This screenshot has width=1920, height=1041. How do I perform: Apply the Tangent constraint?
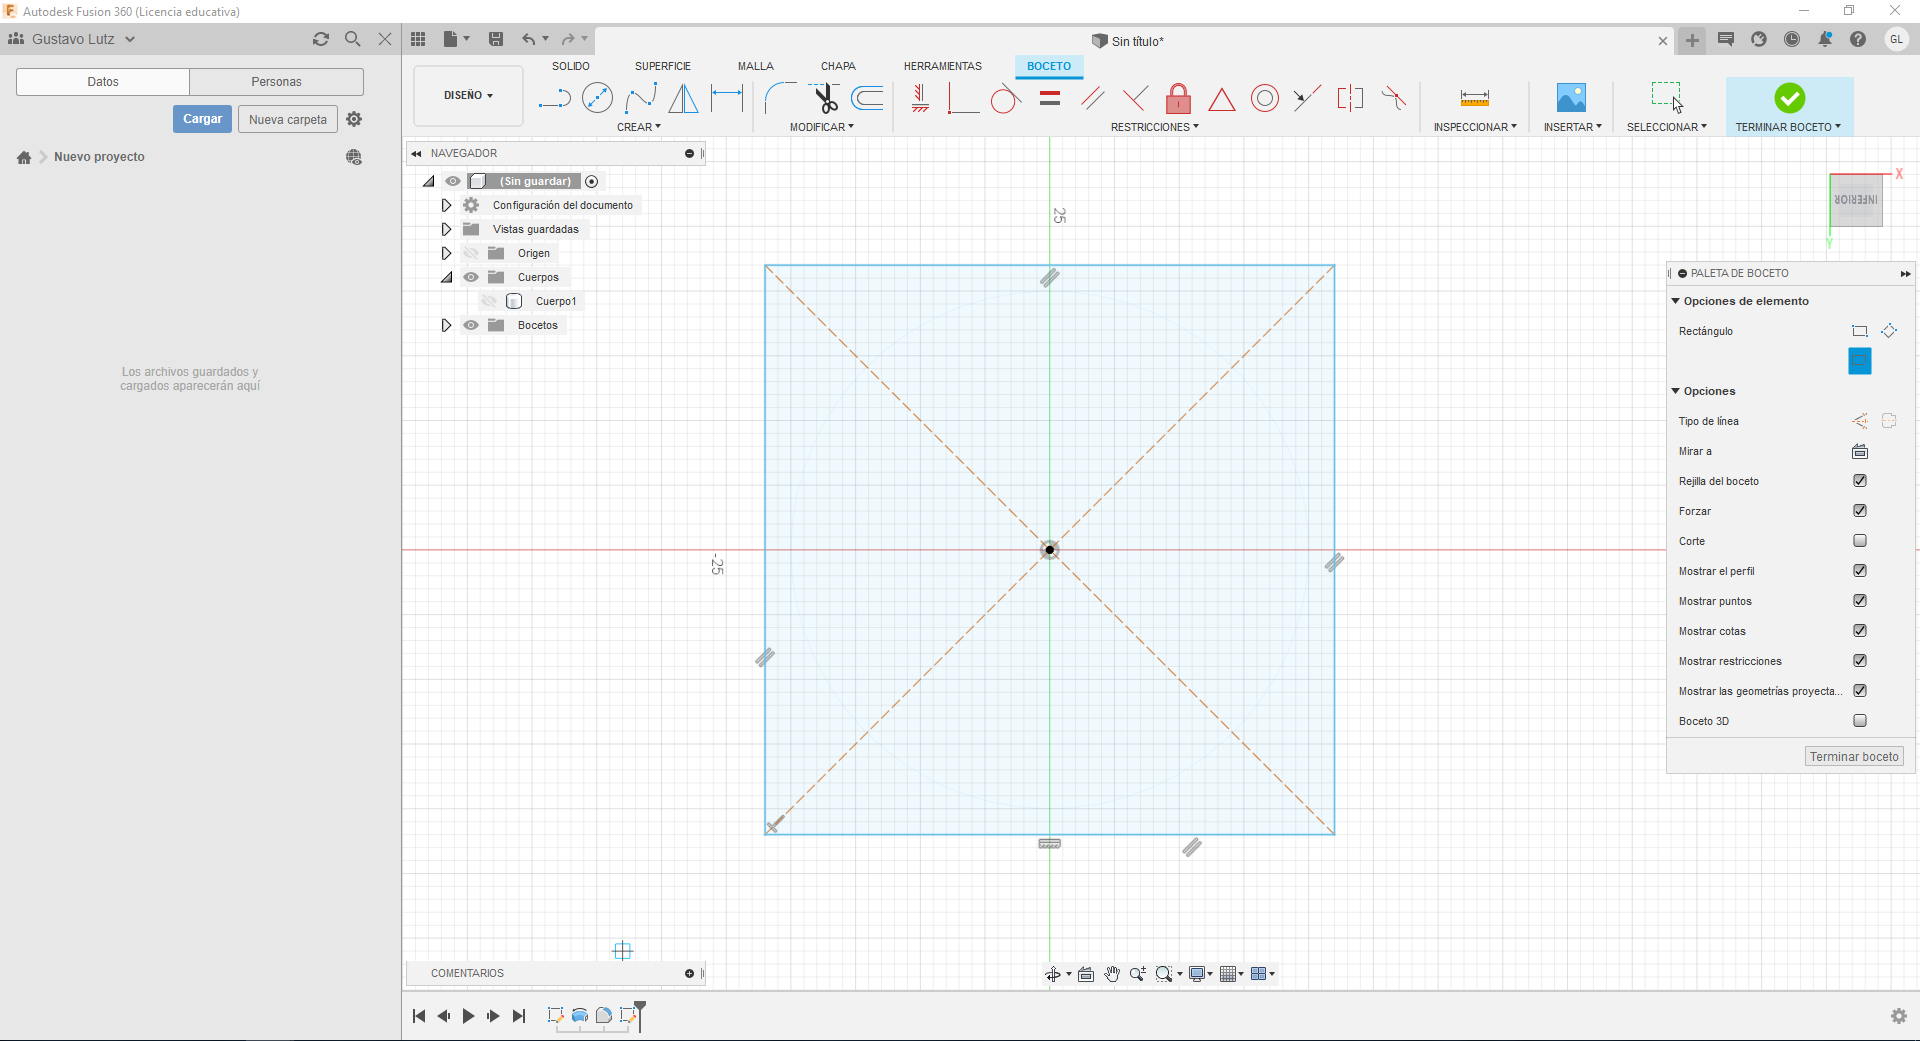pyautogui.click(x=1006, y=98)
